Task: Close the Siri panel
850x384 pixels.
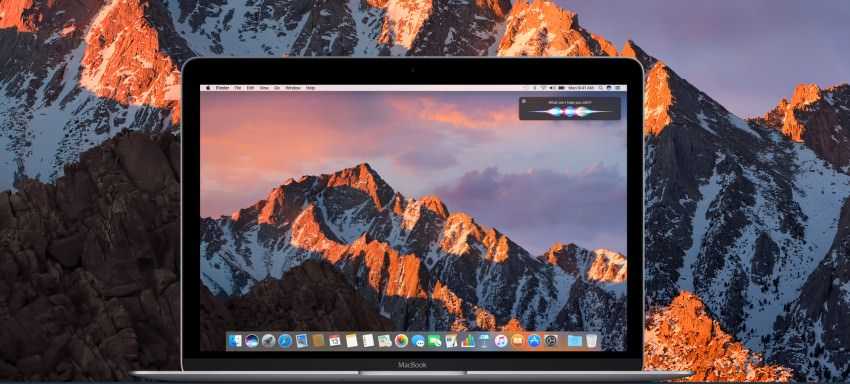Action: click(524, 101)
